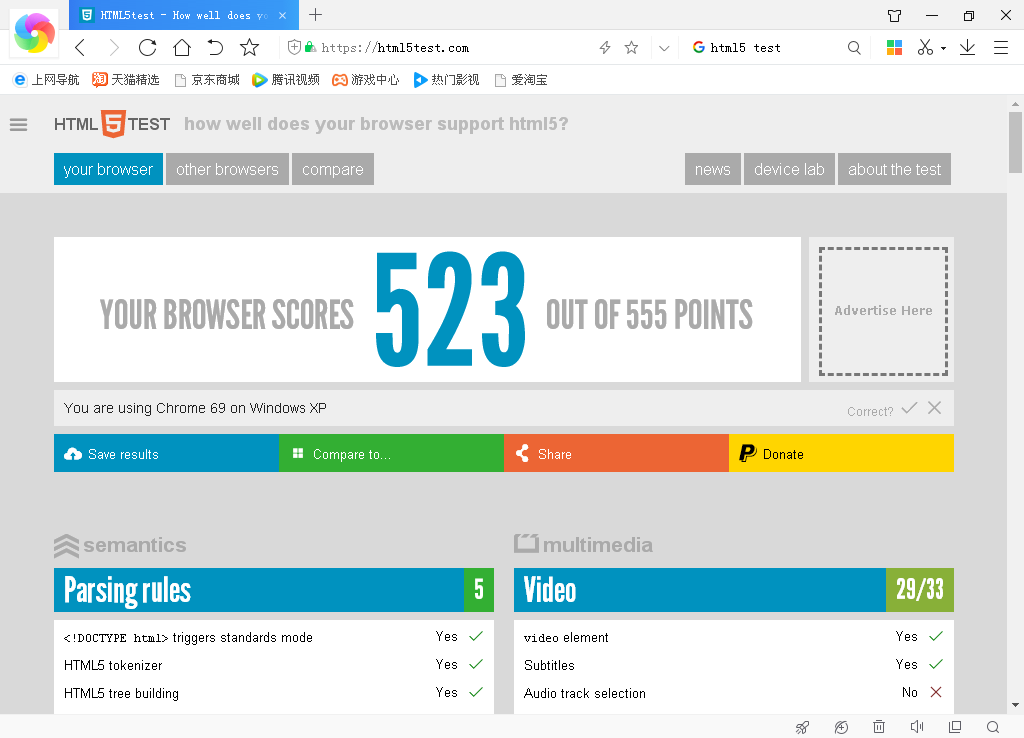The image size is (1024, 738).
Task: Click the Donate button
Action: click(841, 453)
